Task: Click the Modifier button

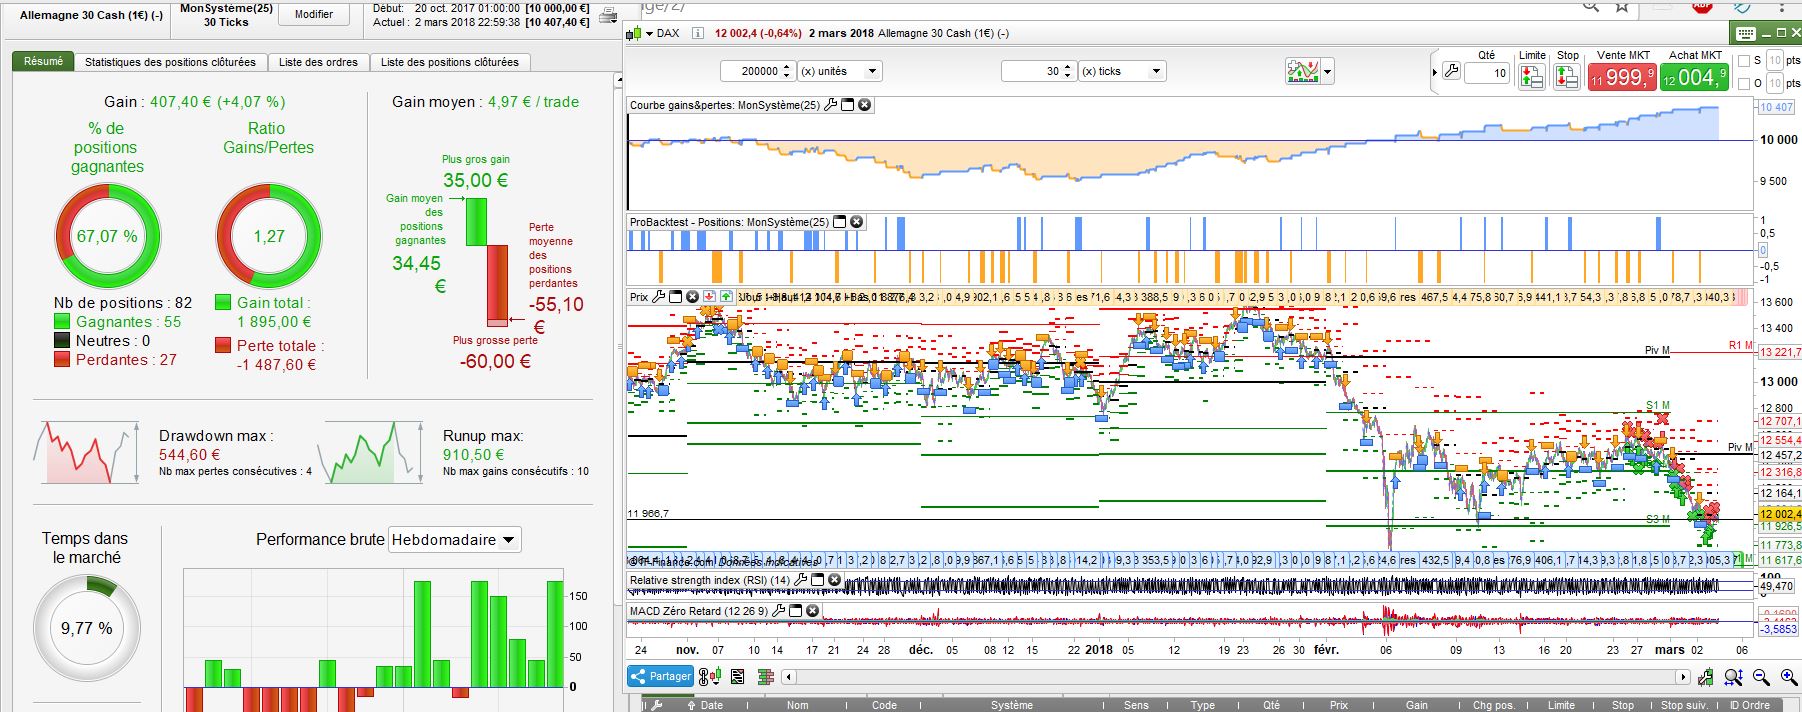Action: (313, 14)
